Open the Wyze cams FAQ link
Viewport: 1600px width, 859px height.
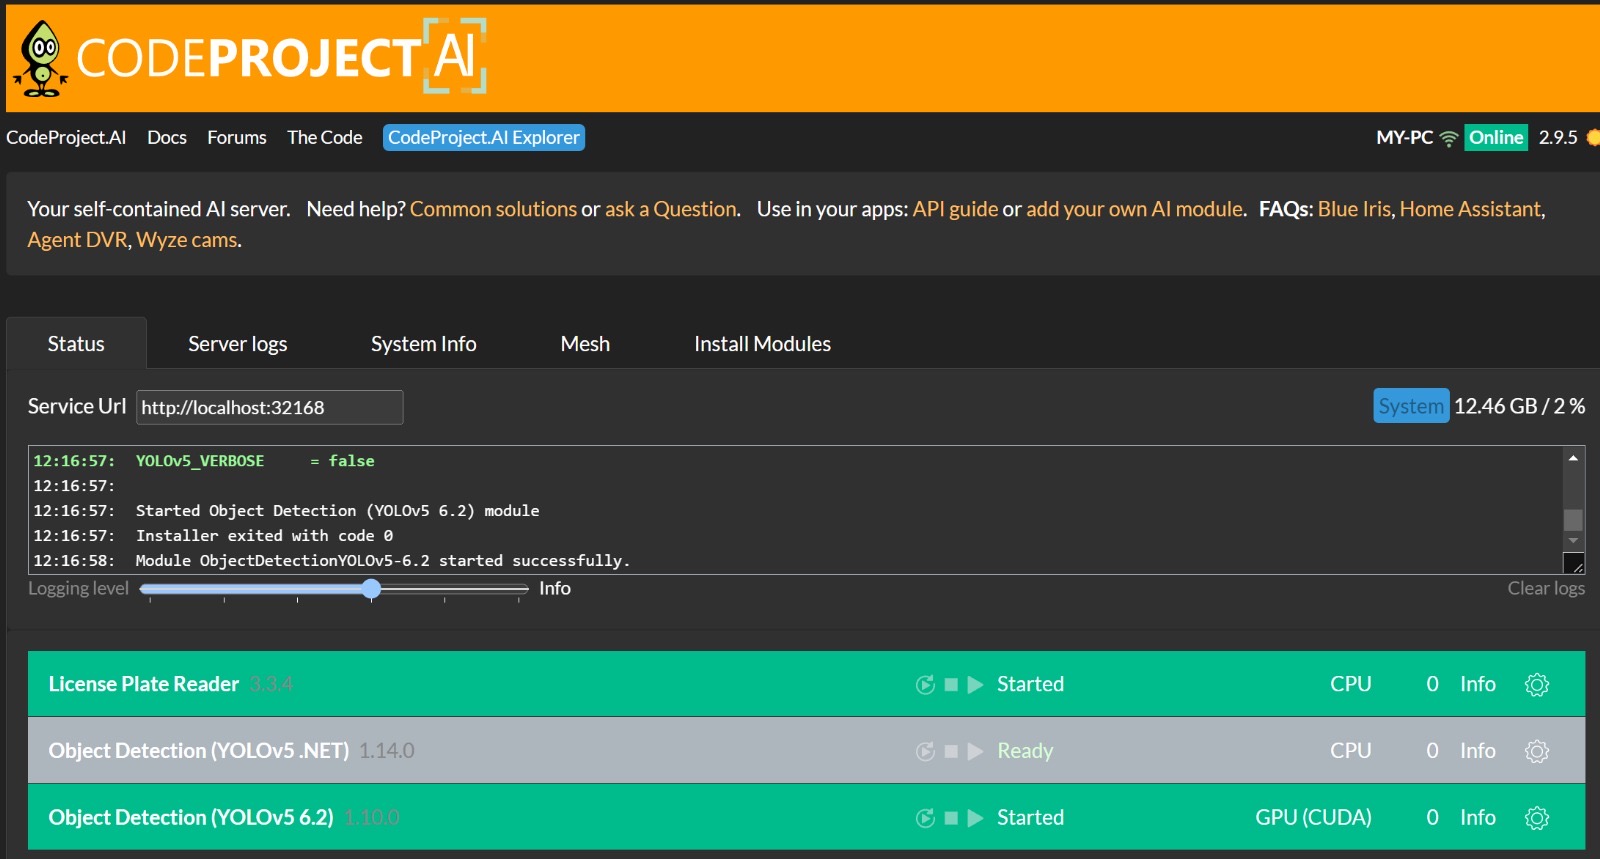187,240
